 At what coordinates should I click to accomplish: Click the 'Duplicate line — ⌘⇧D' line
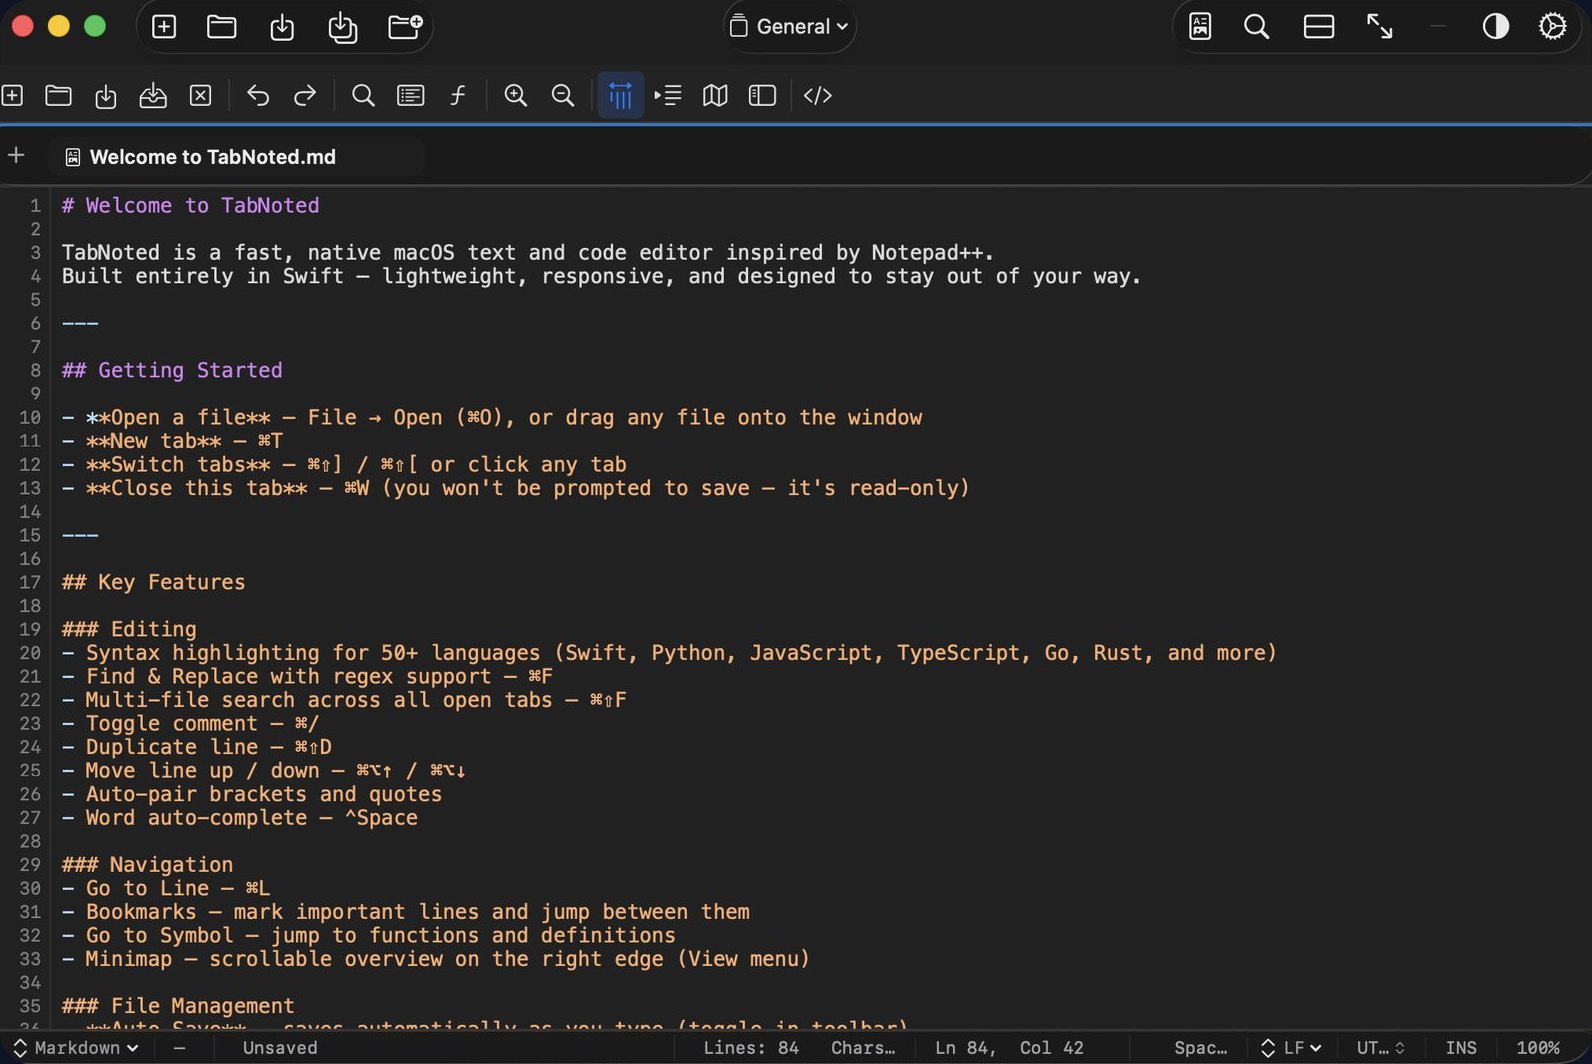click(196, 747)
